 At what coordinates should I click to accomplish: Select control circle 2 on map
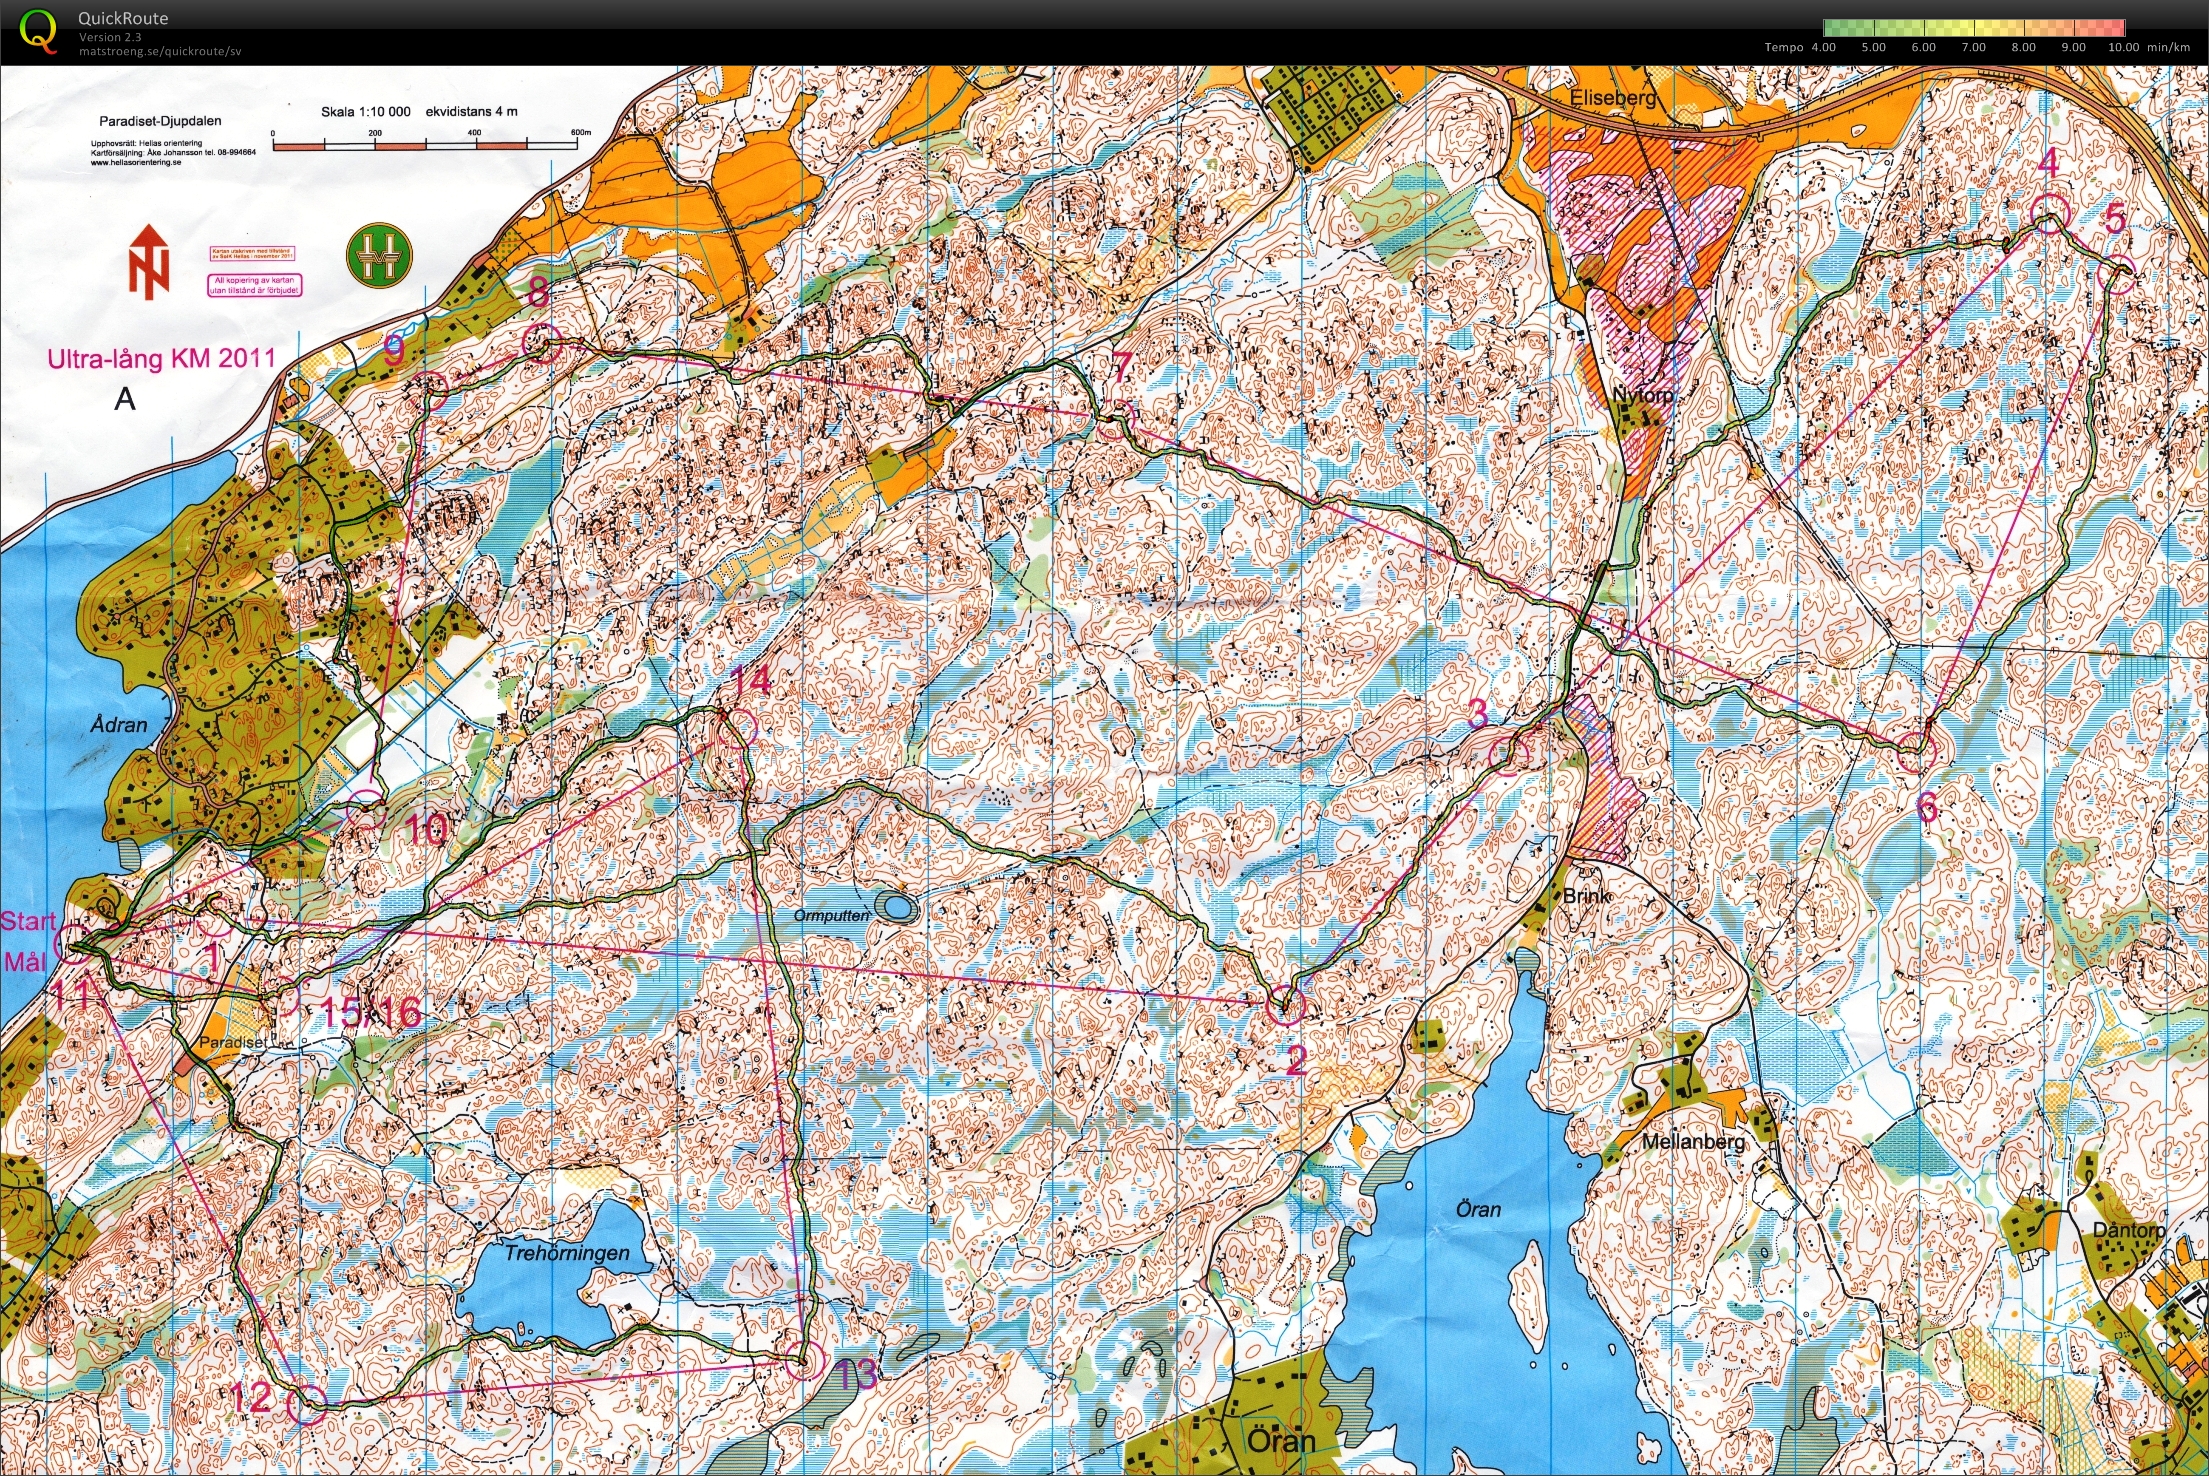1286,1005
